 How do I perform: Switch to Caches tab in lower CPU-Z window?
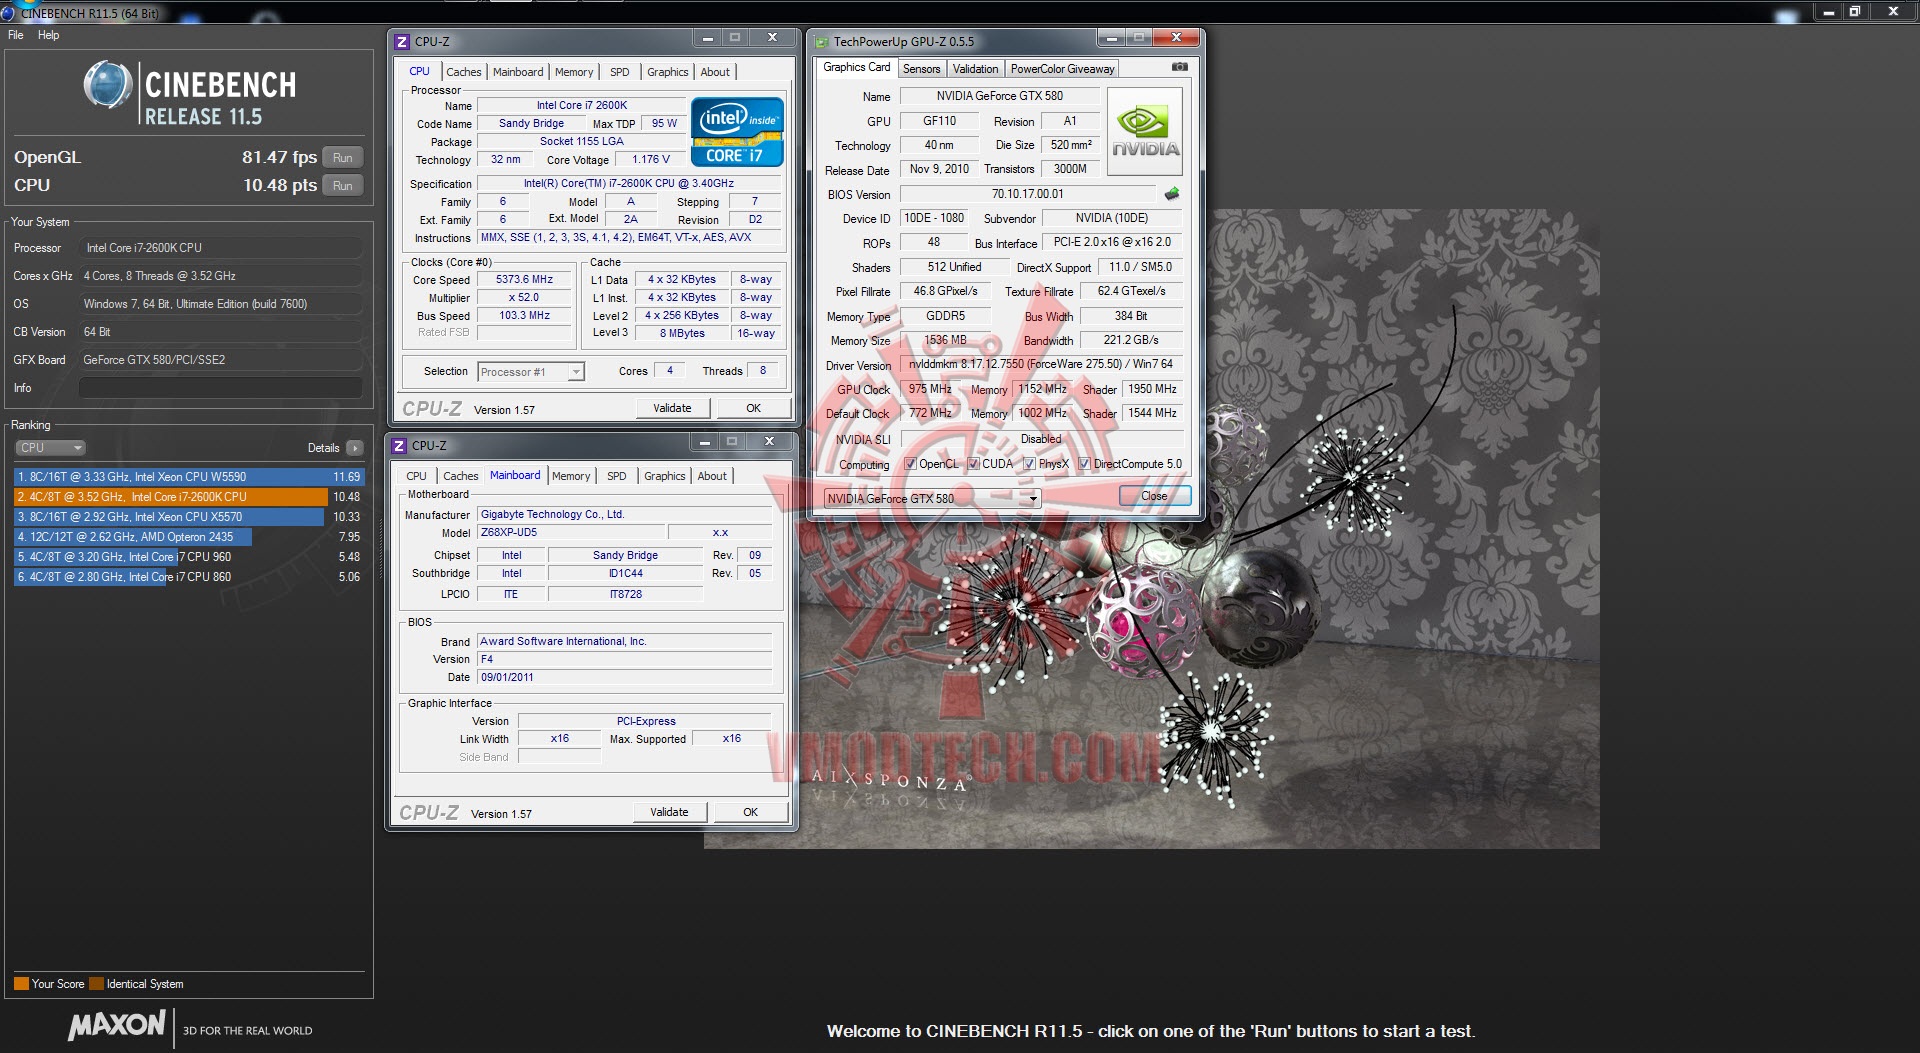460,476
